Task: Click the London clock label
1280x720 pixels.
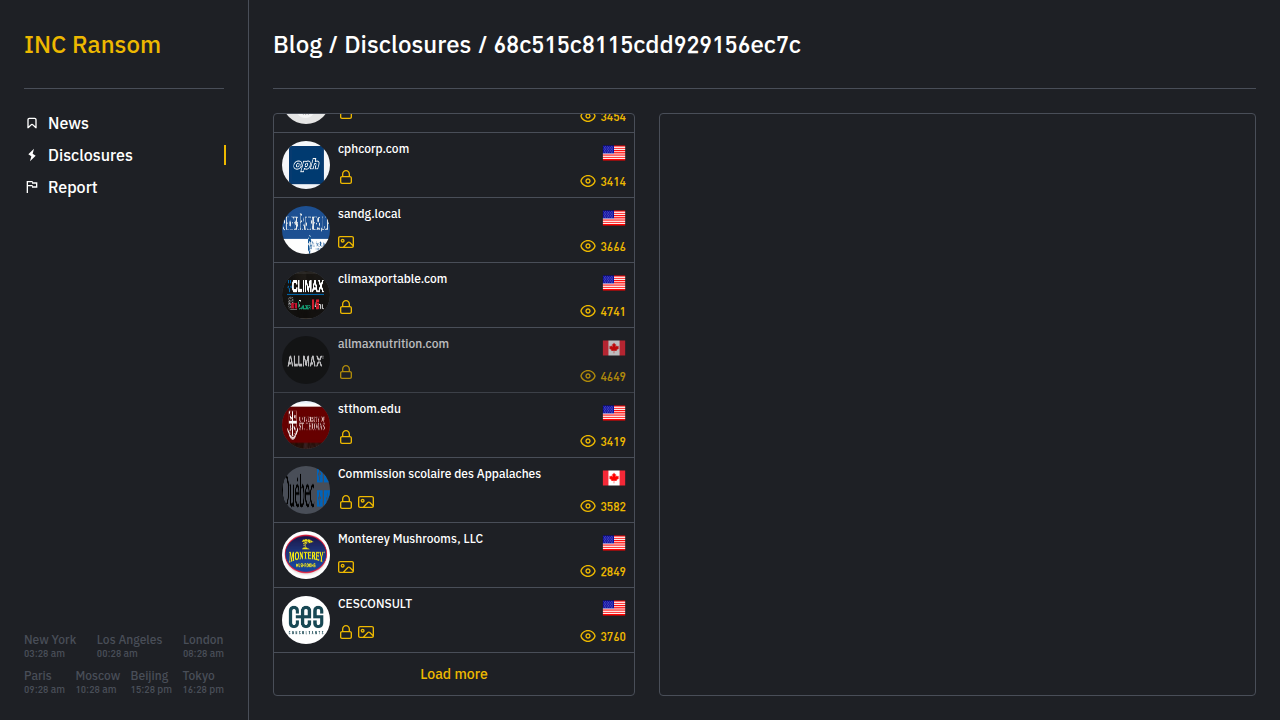Action: point(203,640)
